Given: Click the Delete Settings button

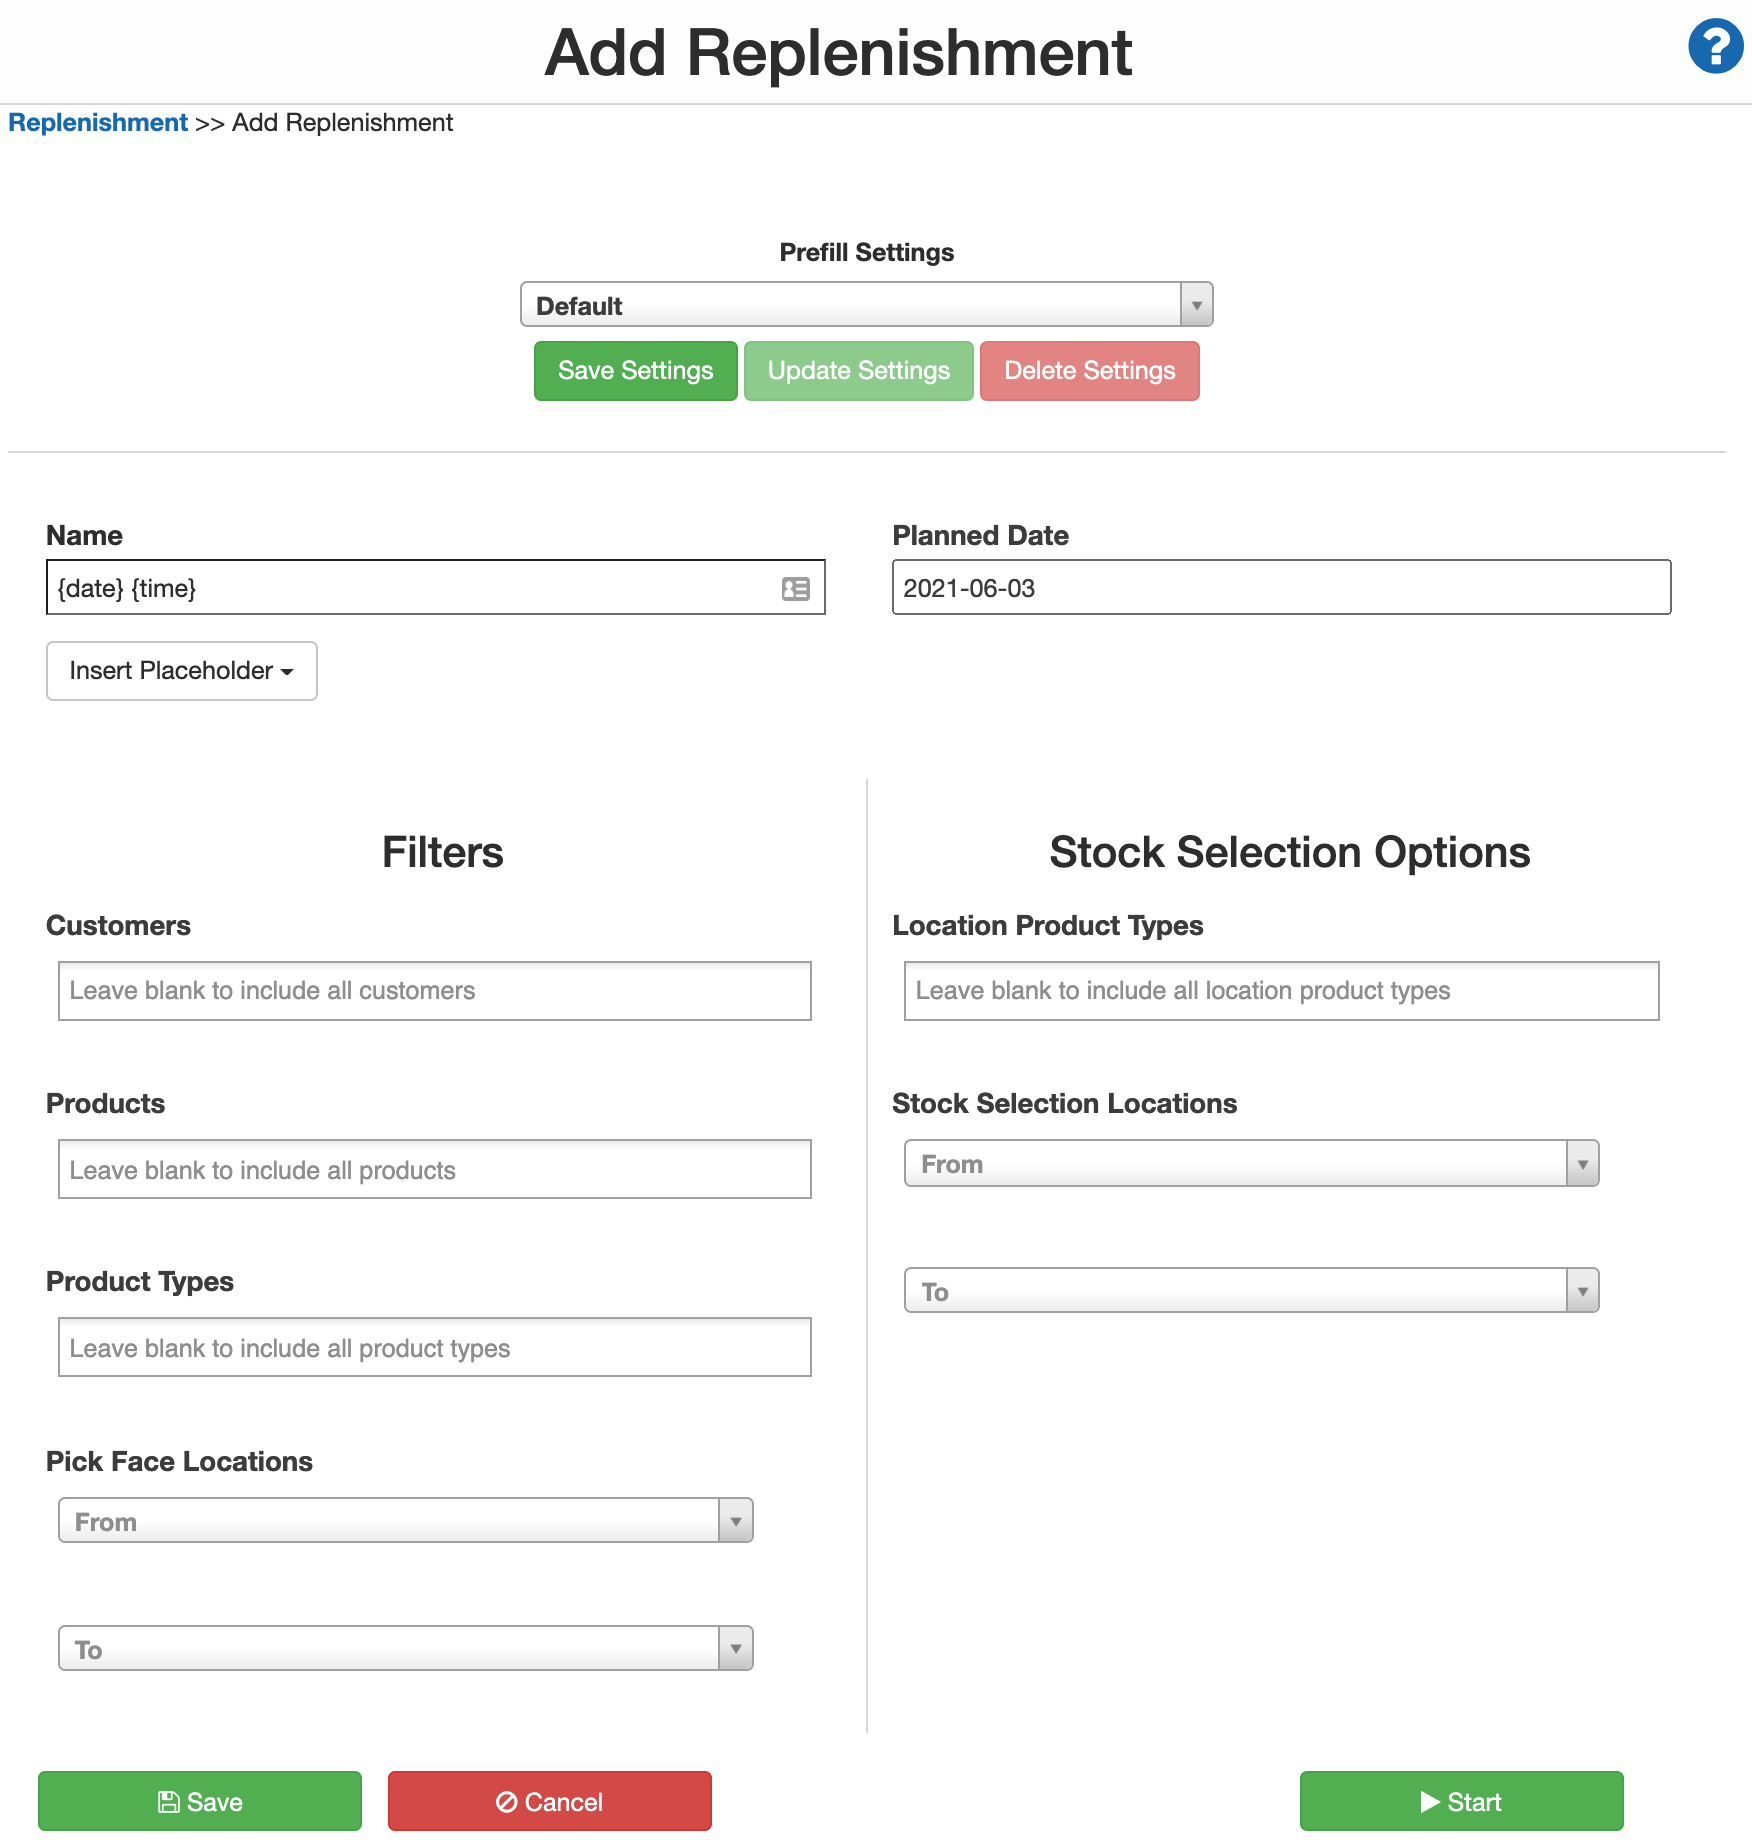Looking at the screenshot, I should point(1090,370).
